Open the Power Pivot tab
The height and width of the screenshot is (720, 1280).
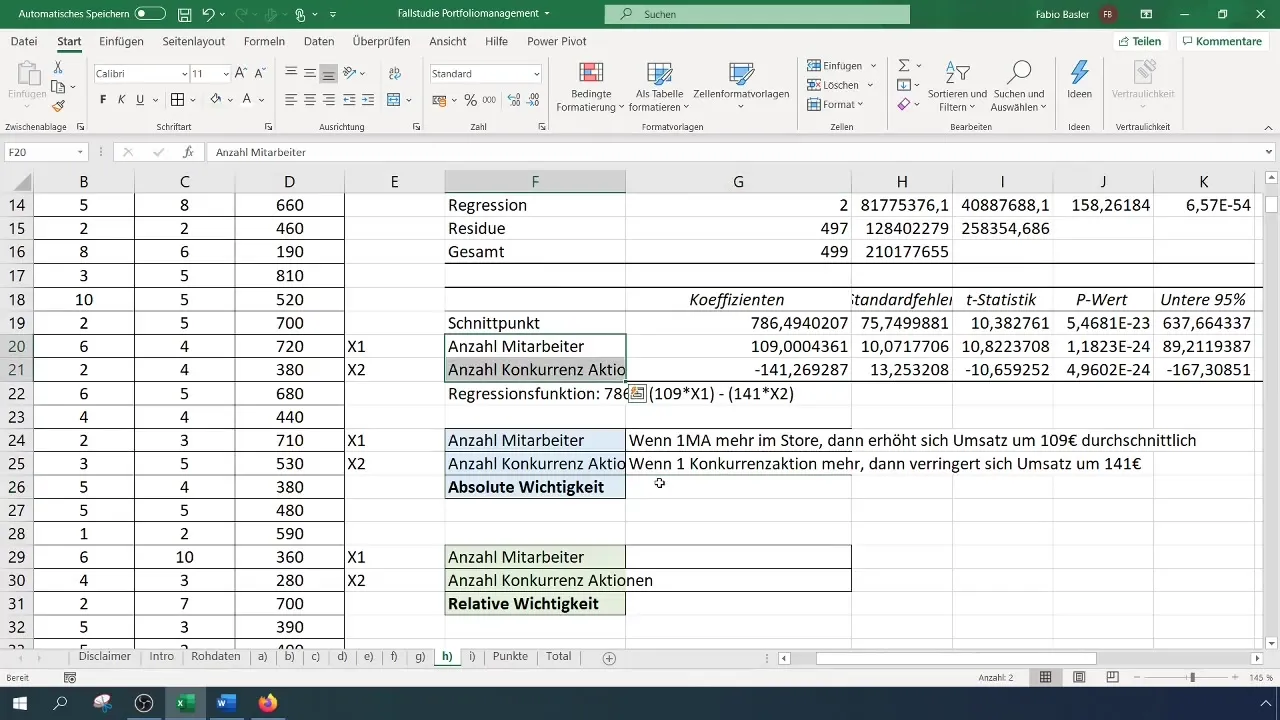pyautogui.click(x=557, y=41)
